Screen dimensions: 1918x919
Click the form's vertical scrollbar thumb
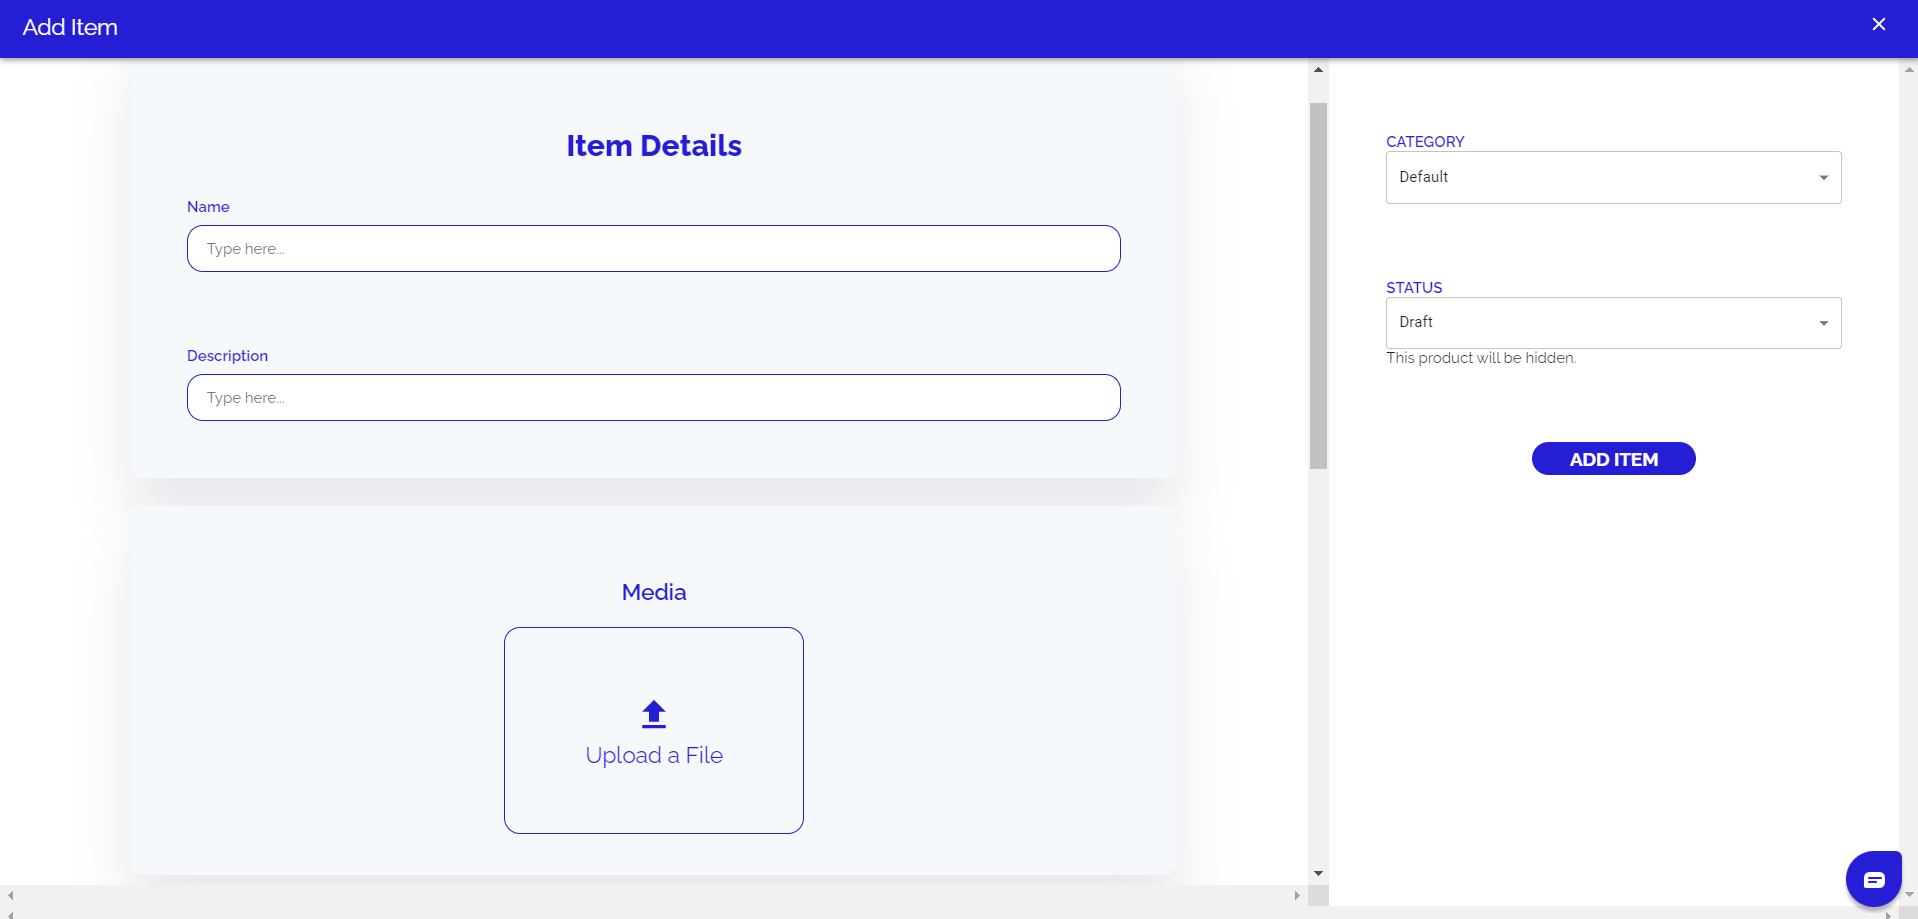pos(1318,285)
